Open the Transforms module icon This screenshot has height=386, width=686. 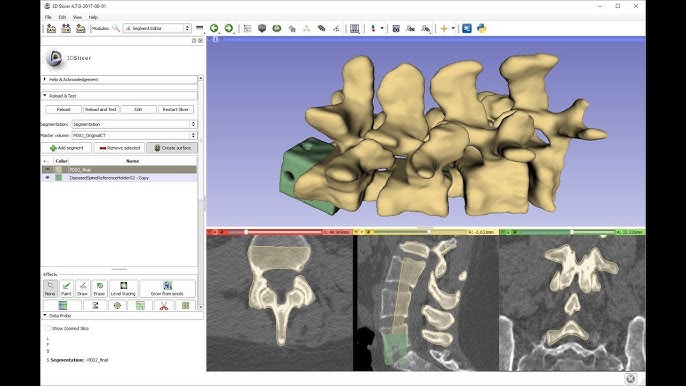(292, 28)
